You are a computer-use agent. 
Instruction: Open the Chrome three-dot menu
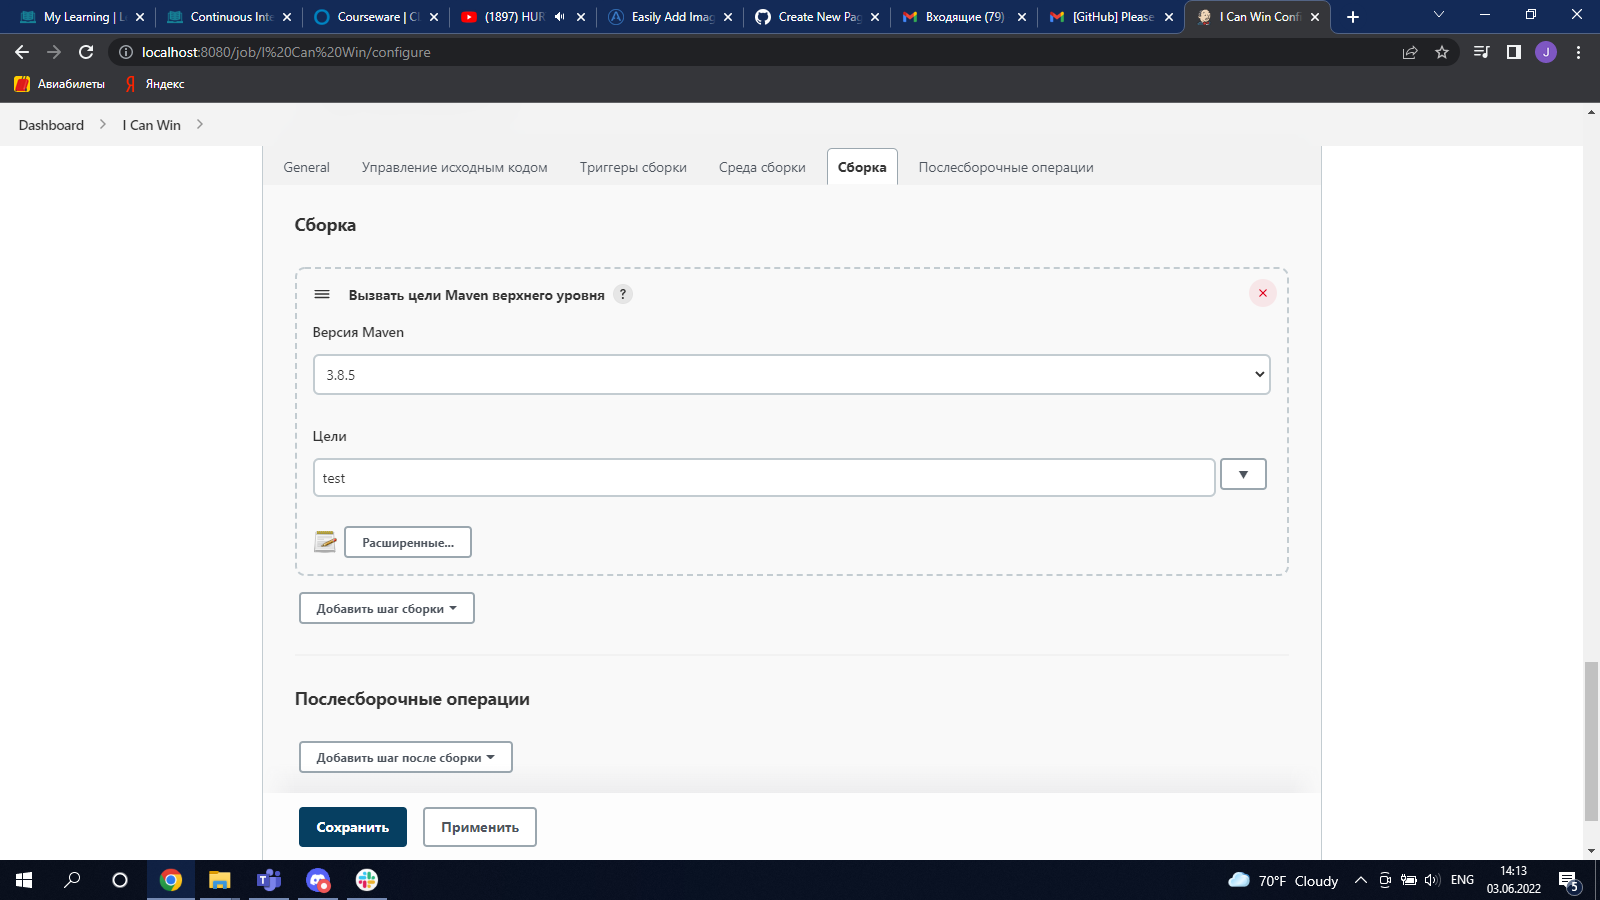coord(1579,52)
